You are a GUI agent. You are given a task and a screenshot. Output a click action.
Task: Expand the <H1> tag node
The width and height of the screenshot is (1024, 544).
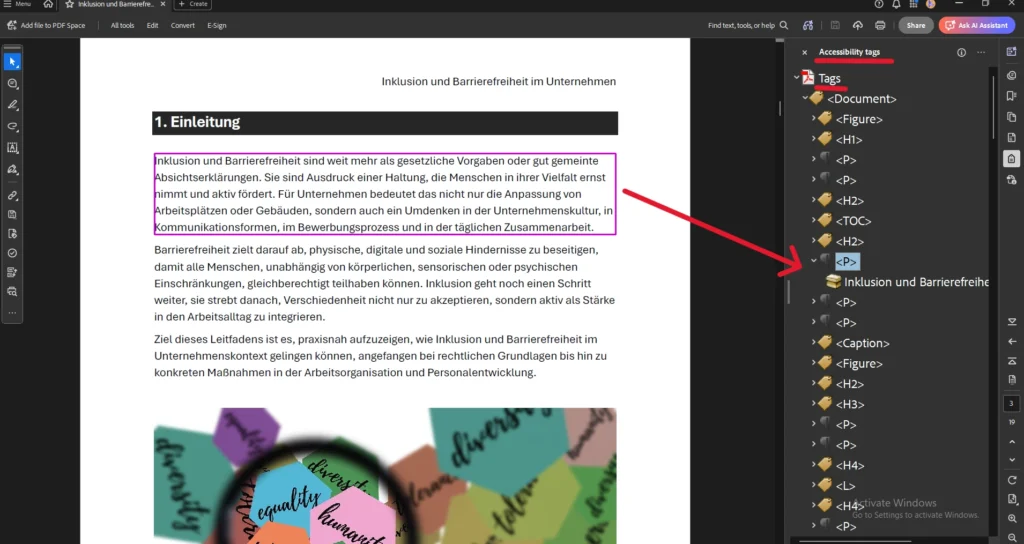pyautogui.click(x=814, y=138)
